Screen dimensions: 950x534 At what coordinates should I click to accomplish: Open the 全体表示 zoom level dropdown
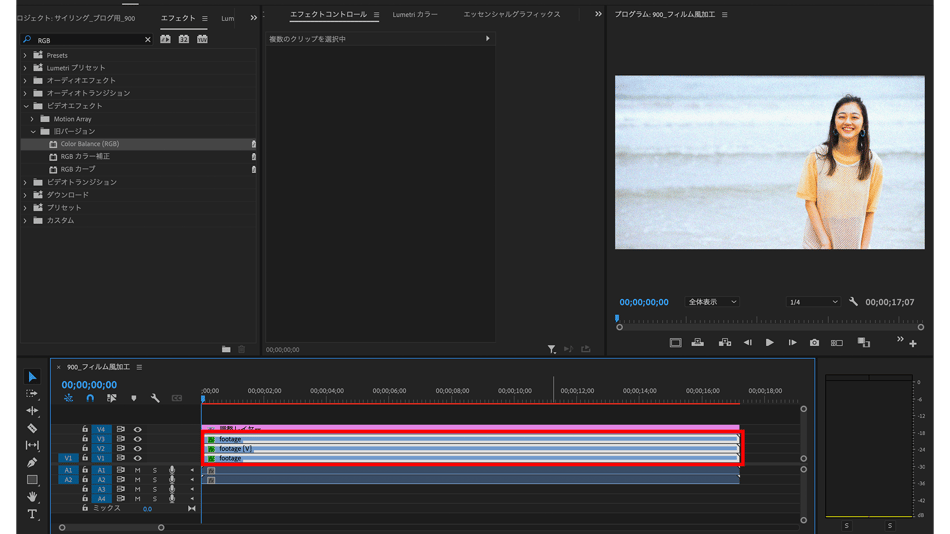[712, 302]
